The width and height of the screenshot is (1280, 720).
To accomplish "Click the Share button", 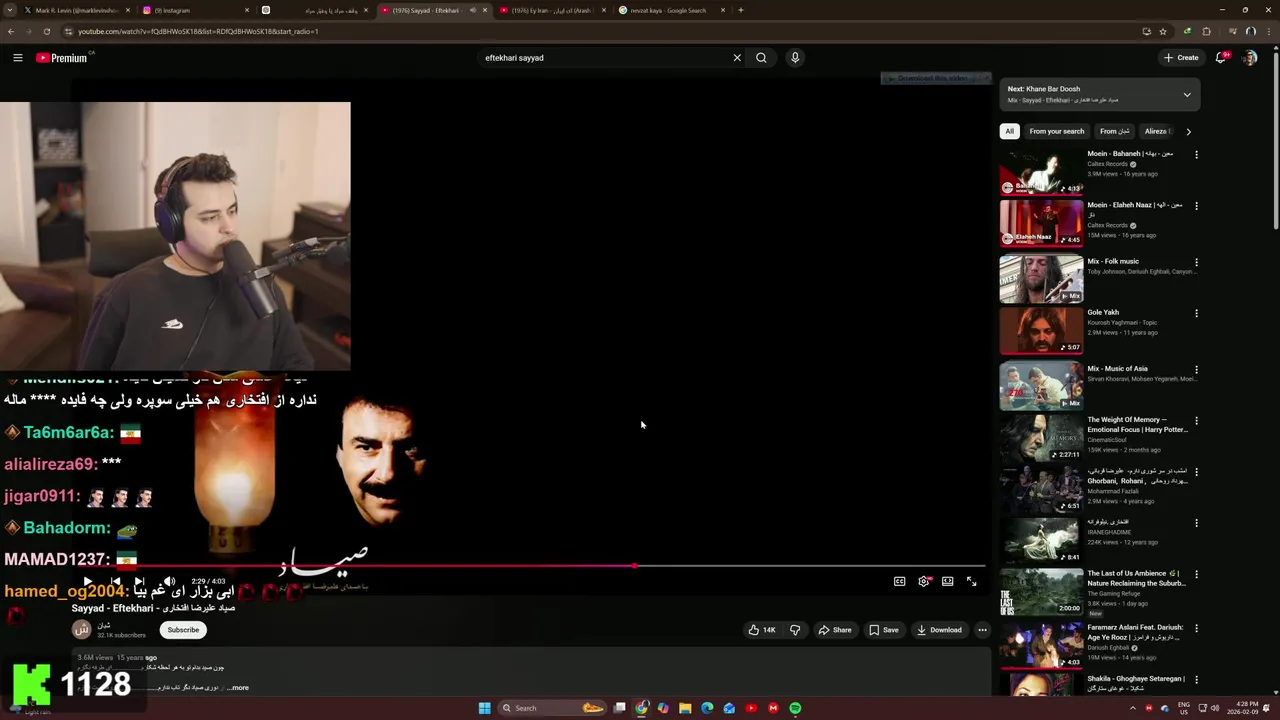I will [x=835, y=630].
